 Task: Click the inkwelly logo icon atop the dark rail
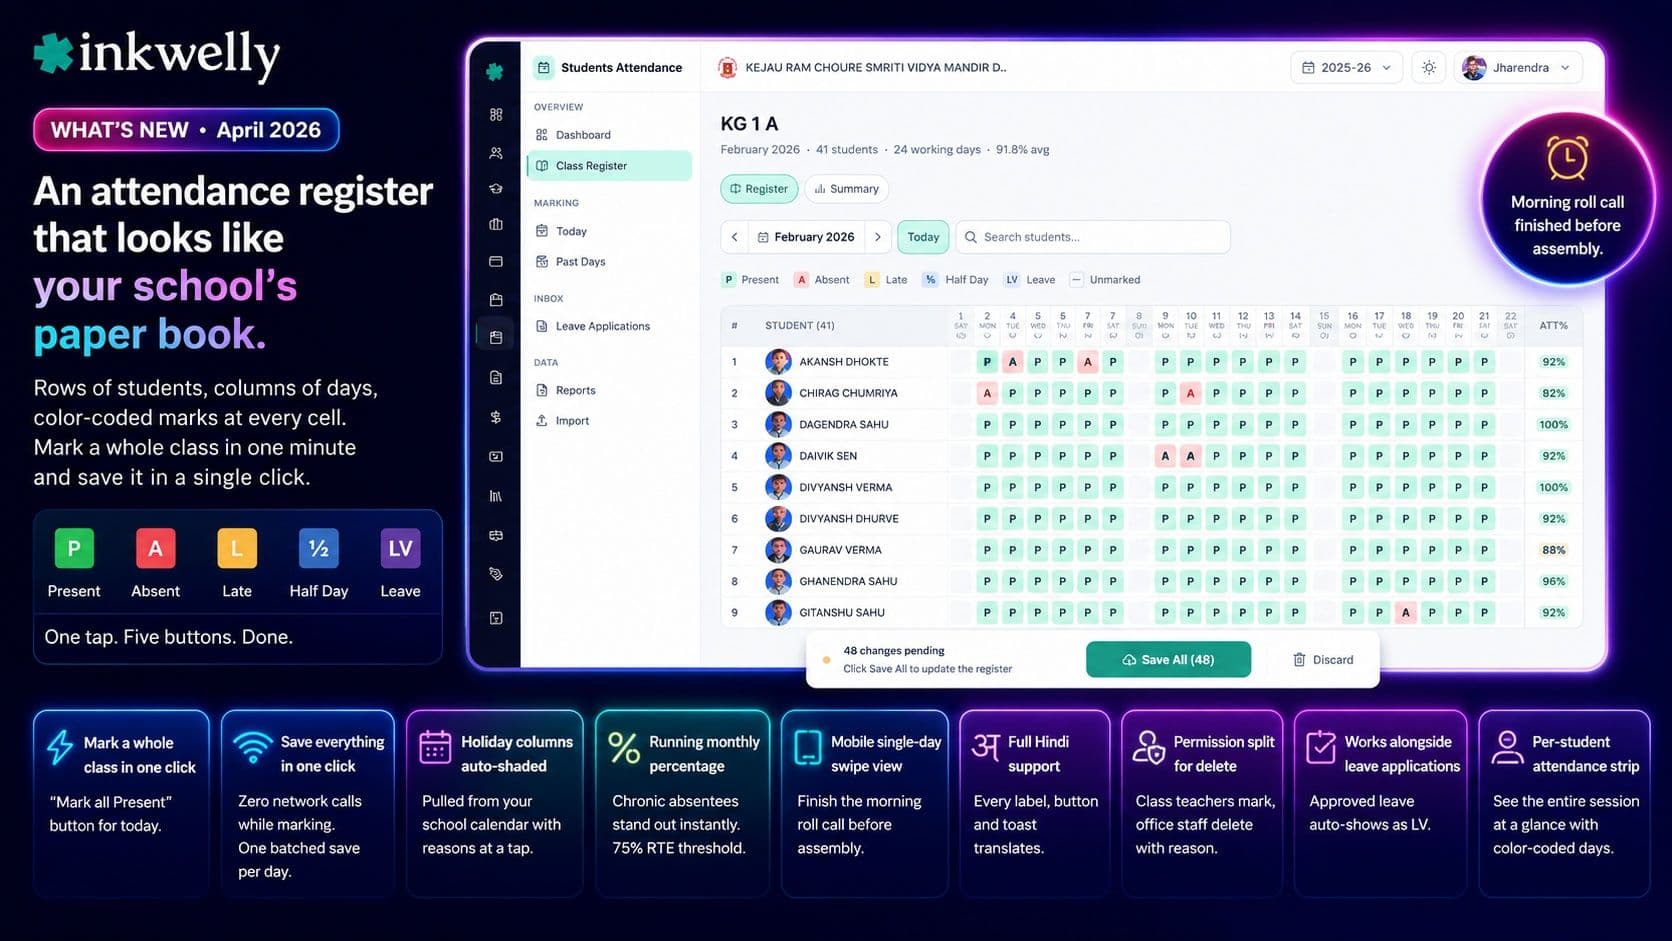pyautogui.click(x=494, y=72)
